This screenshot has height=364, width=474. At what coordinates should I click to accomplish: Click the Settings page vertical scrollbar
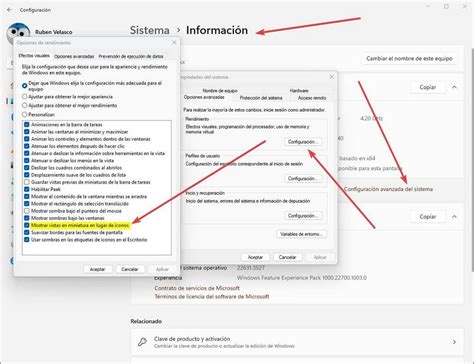472,160
